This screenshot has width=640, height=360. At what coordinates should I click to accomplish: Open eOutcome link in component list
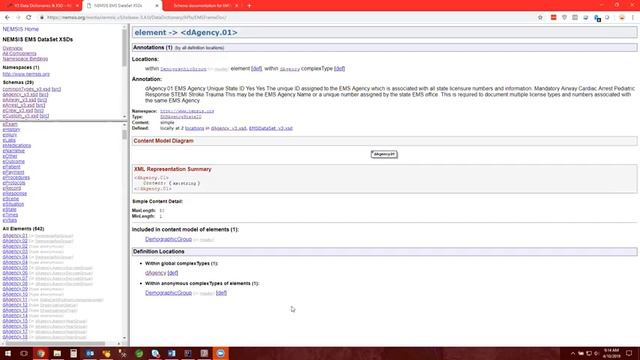pos(13,161)
